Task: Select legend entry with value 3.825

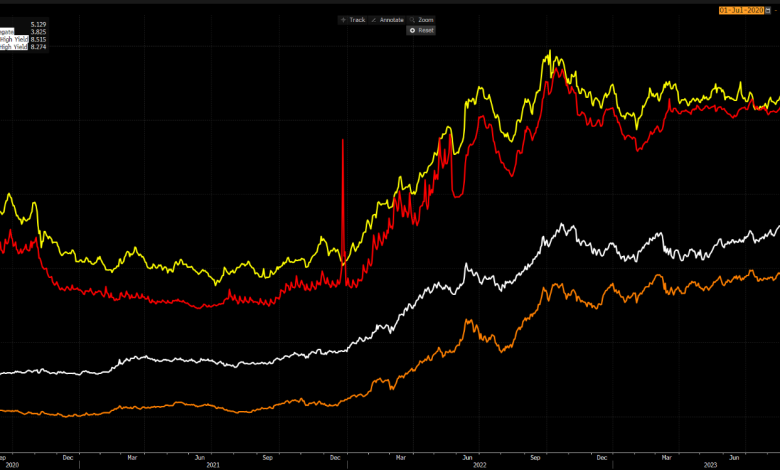Action: (17, 31)
